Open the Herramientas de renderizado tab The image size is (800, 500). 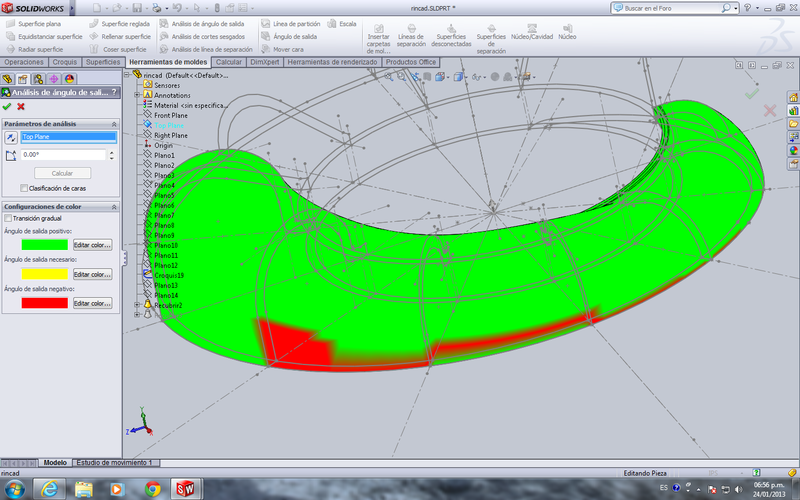(333, 62)
